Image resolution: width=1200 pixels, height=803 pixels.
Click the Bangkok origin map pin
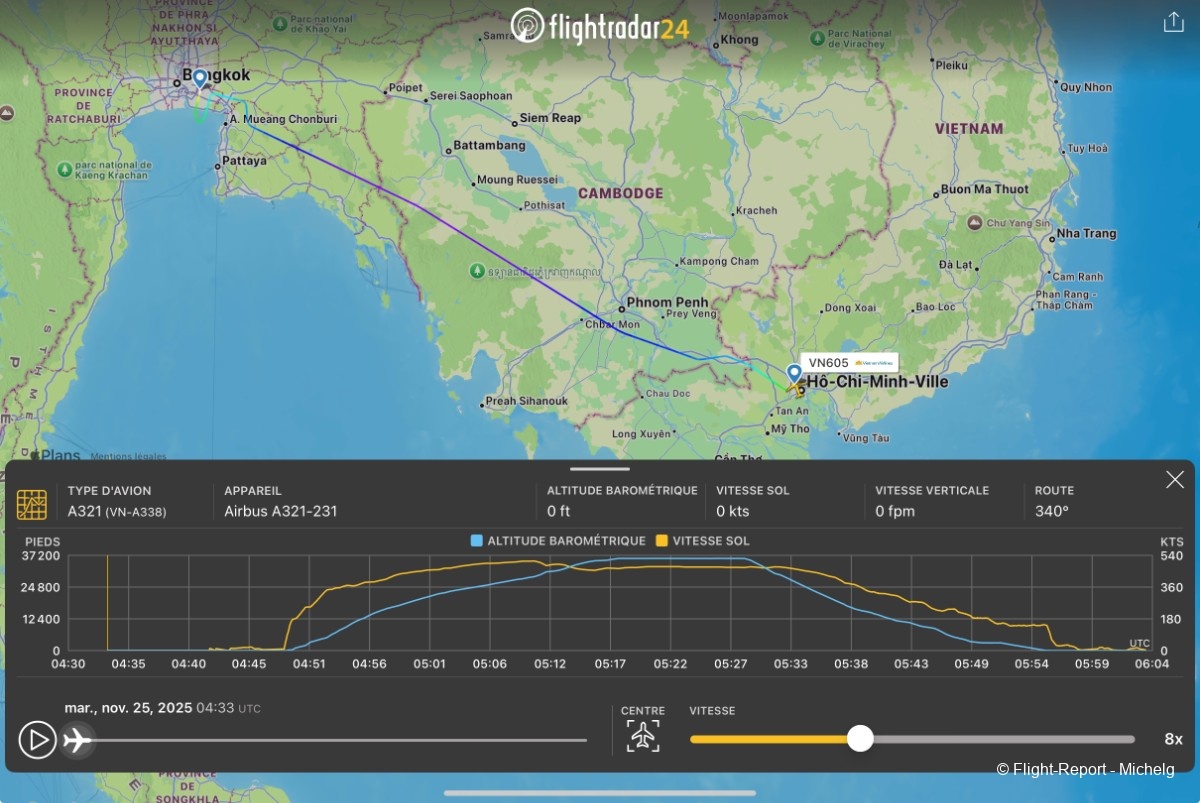tap(200, 78)
